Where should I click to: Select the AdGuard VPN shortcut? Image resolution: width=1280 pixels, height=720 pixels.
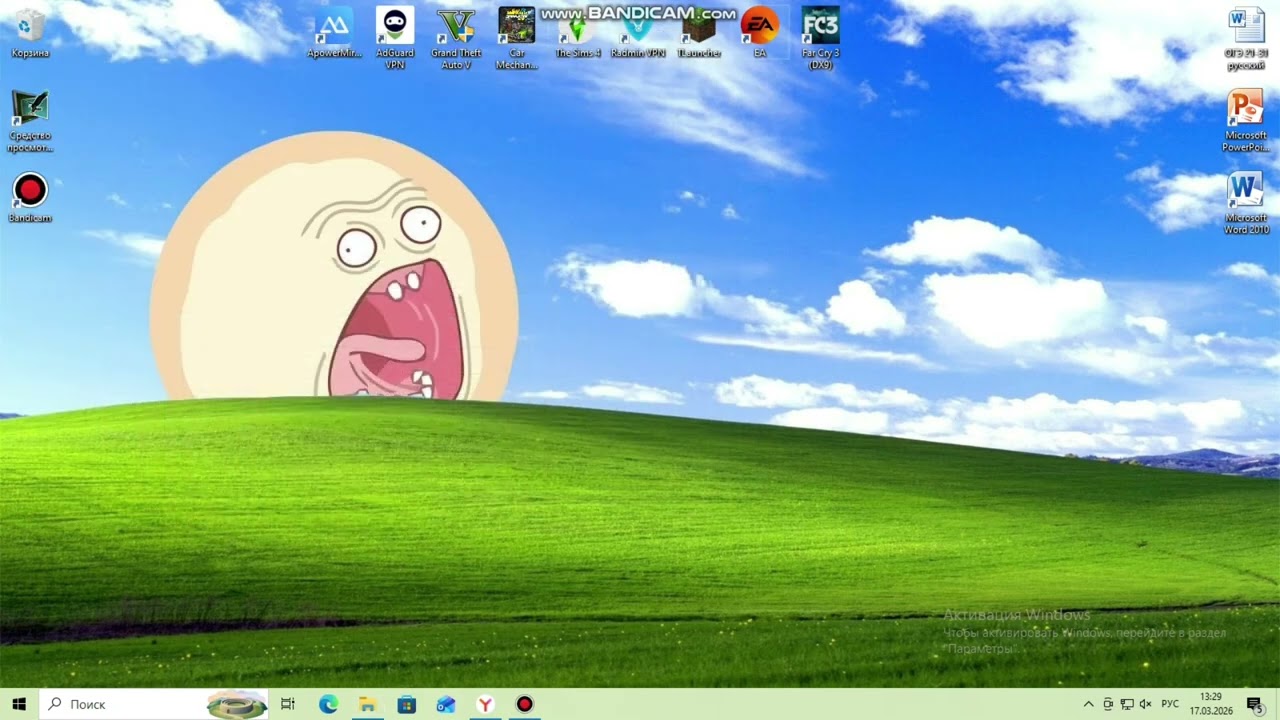(395, 39)
